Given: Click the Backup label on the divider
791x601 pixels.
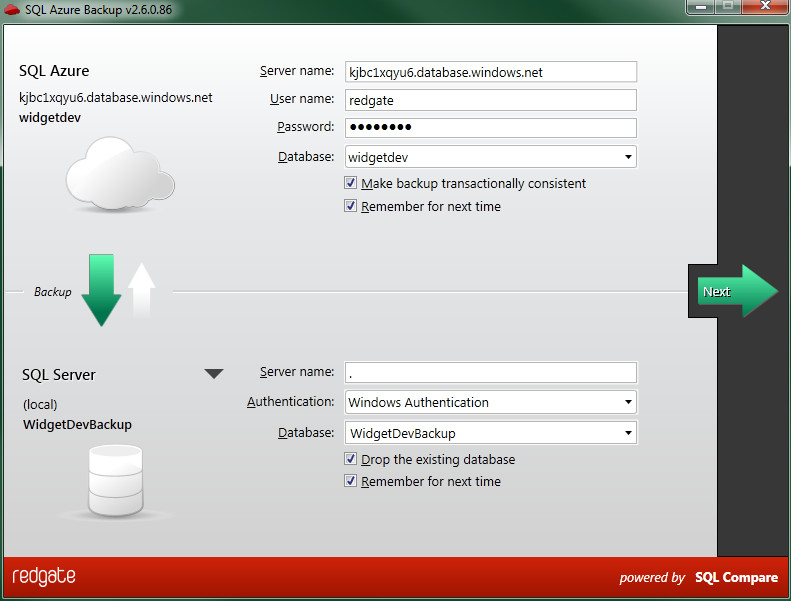Looking at the screenshot, I should pos(52,292).
